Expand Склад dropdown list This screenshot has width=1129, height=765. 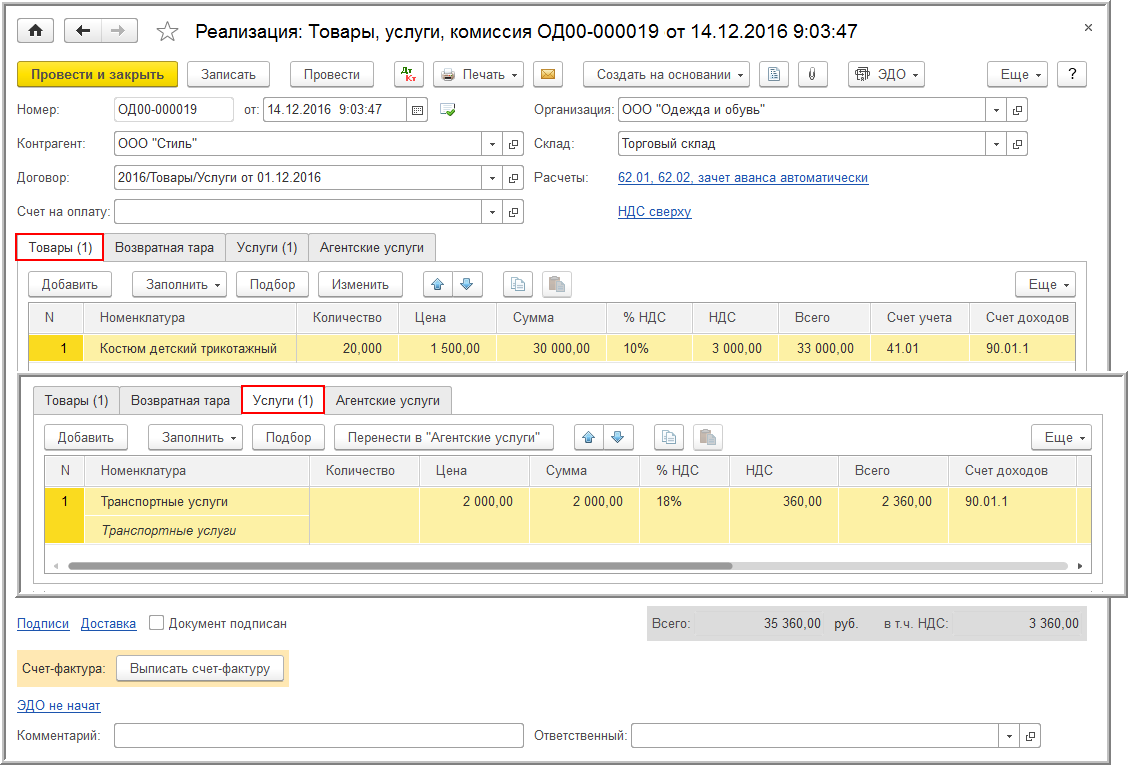click(997, 144)
